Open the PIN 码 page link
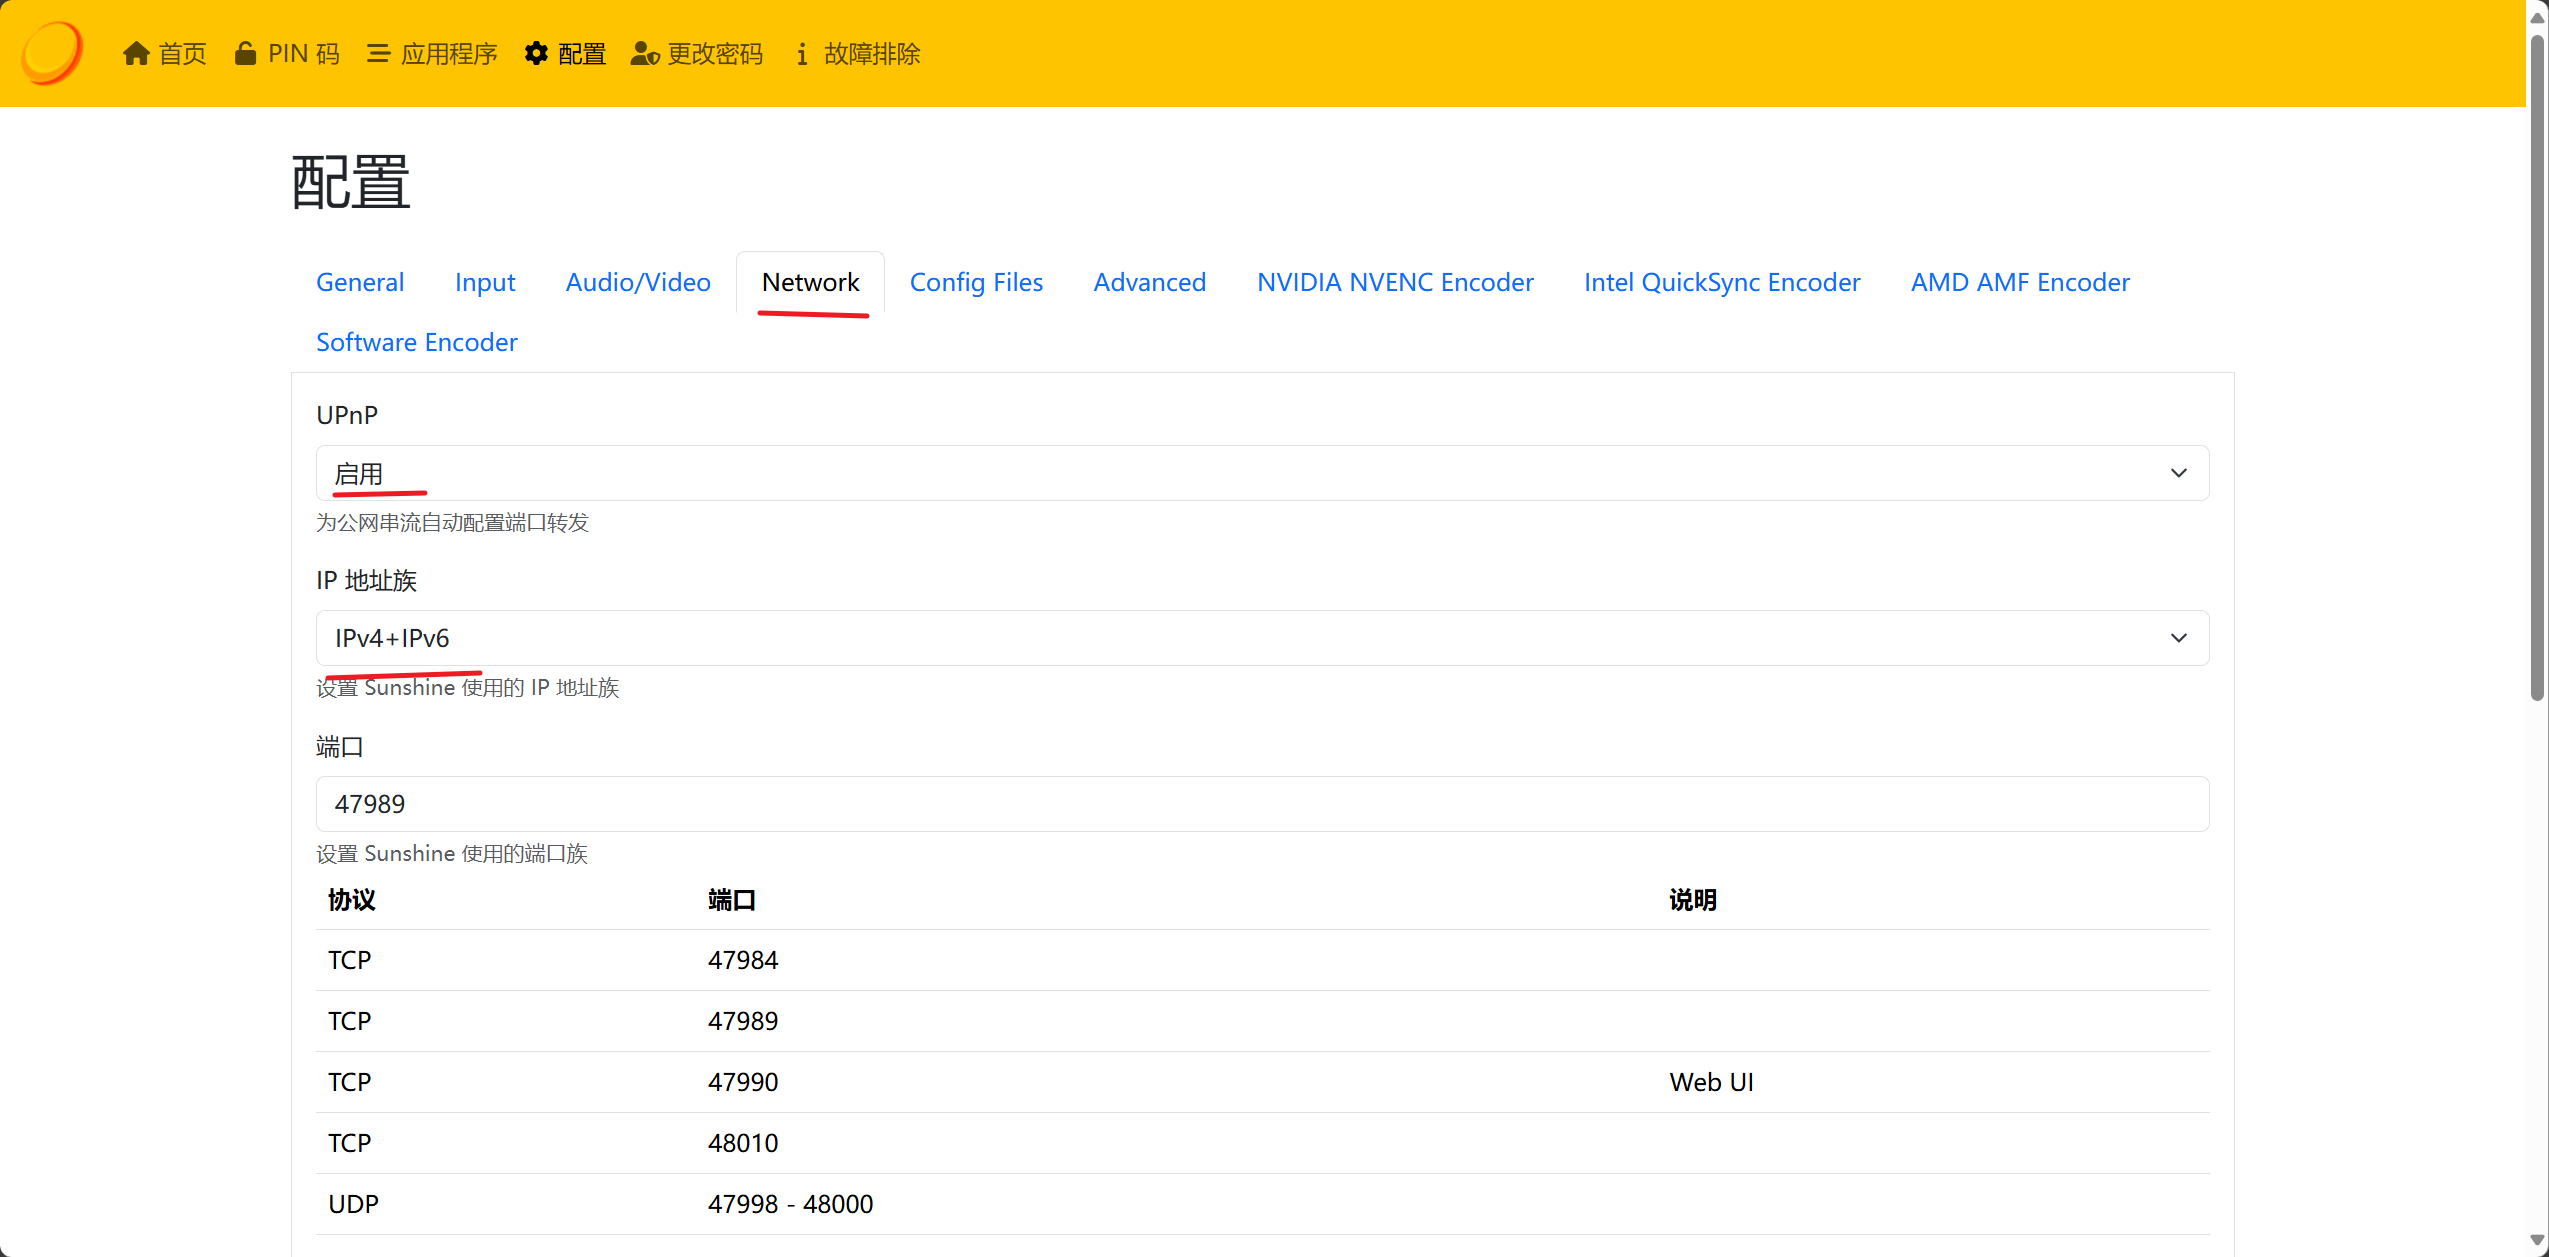The height and width of the screenshot is (1257, 2549). pos(287,54)
